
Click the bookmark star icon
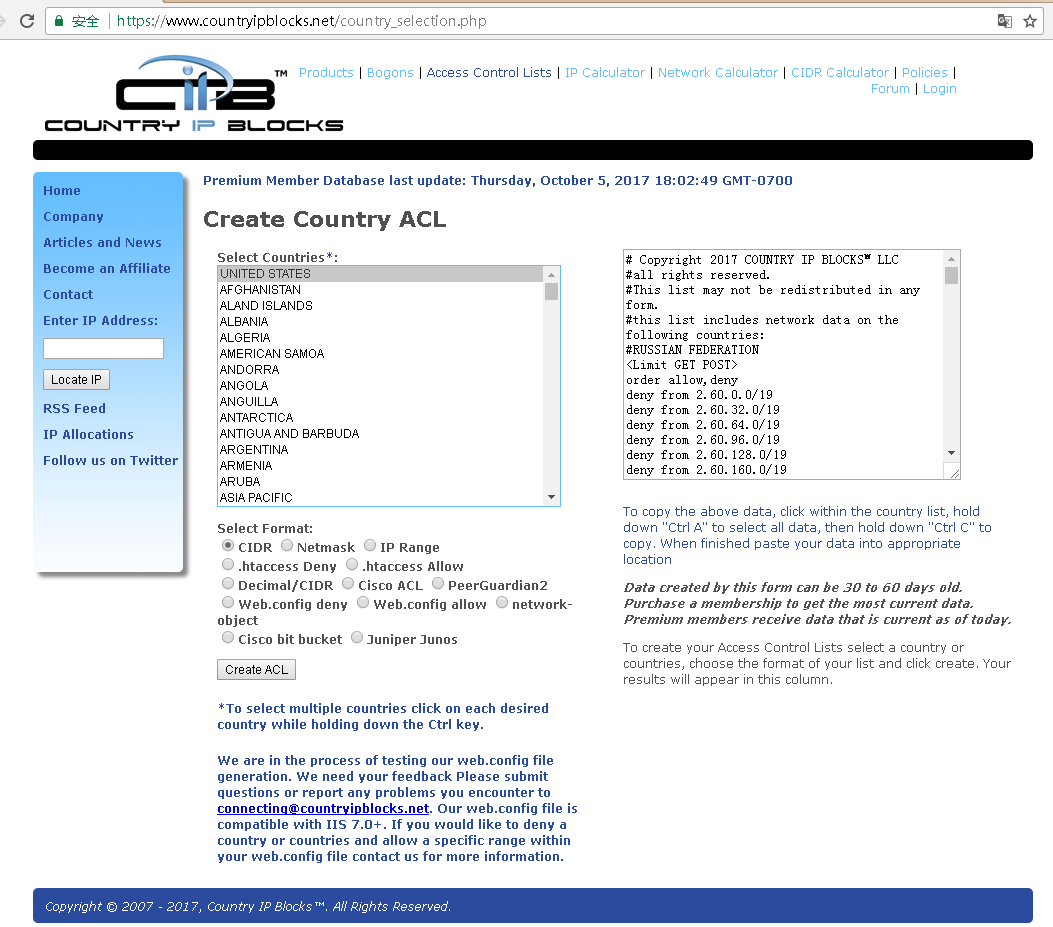pos(1029,21)
